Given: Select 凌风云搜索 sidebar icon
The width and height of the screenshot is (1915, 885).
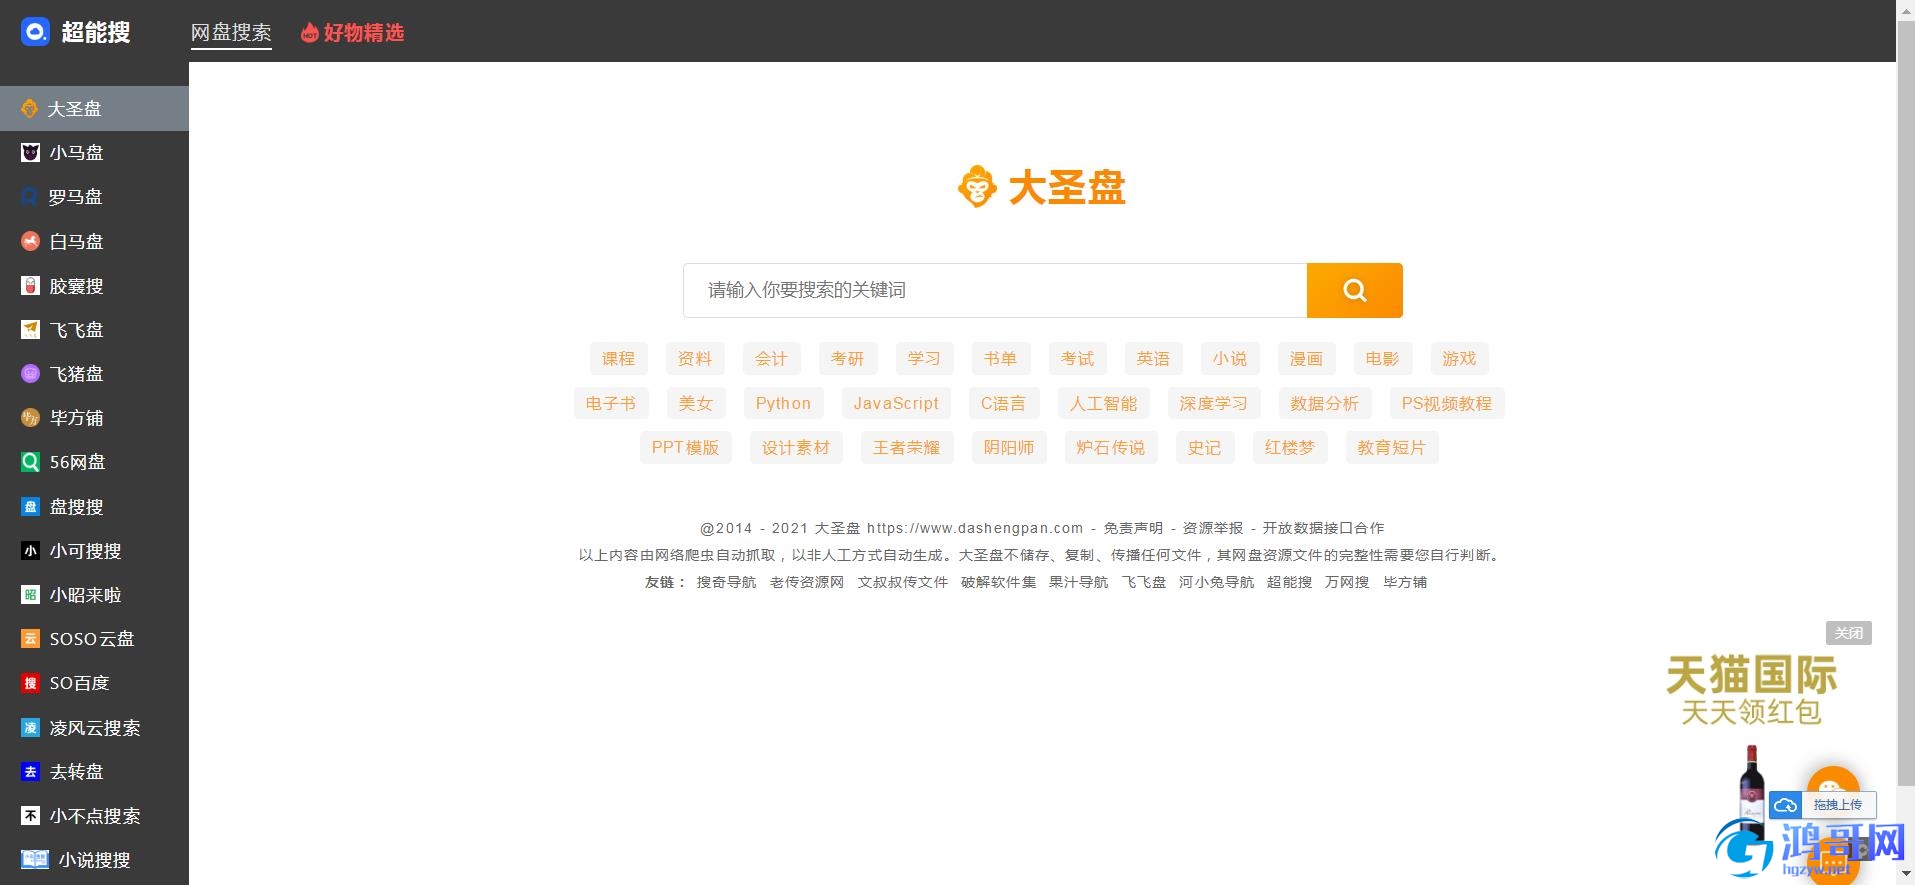Looking at the screenshot, I should coord(31,728).
